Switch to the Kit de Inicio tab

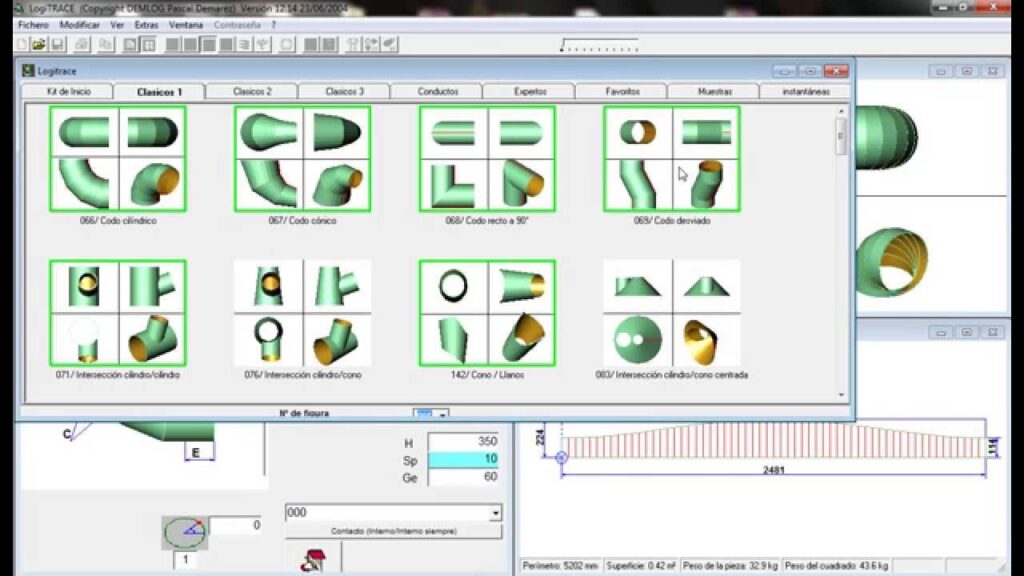click(x=69, y=91)
